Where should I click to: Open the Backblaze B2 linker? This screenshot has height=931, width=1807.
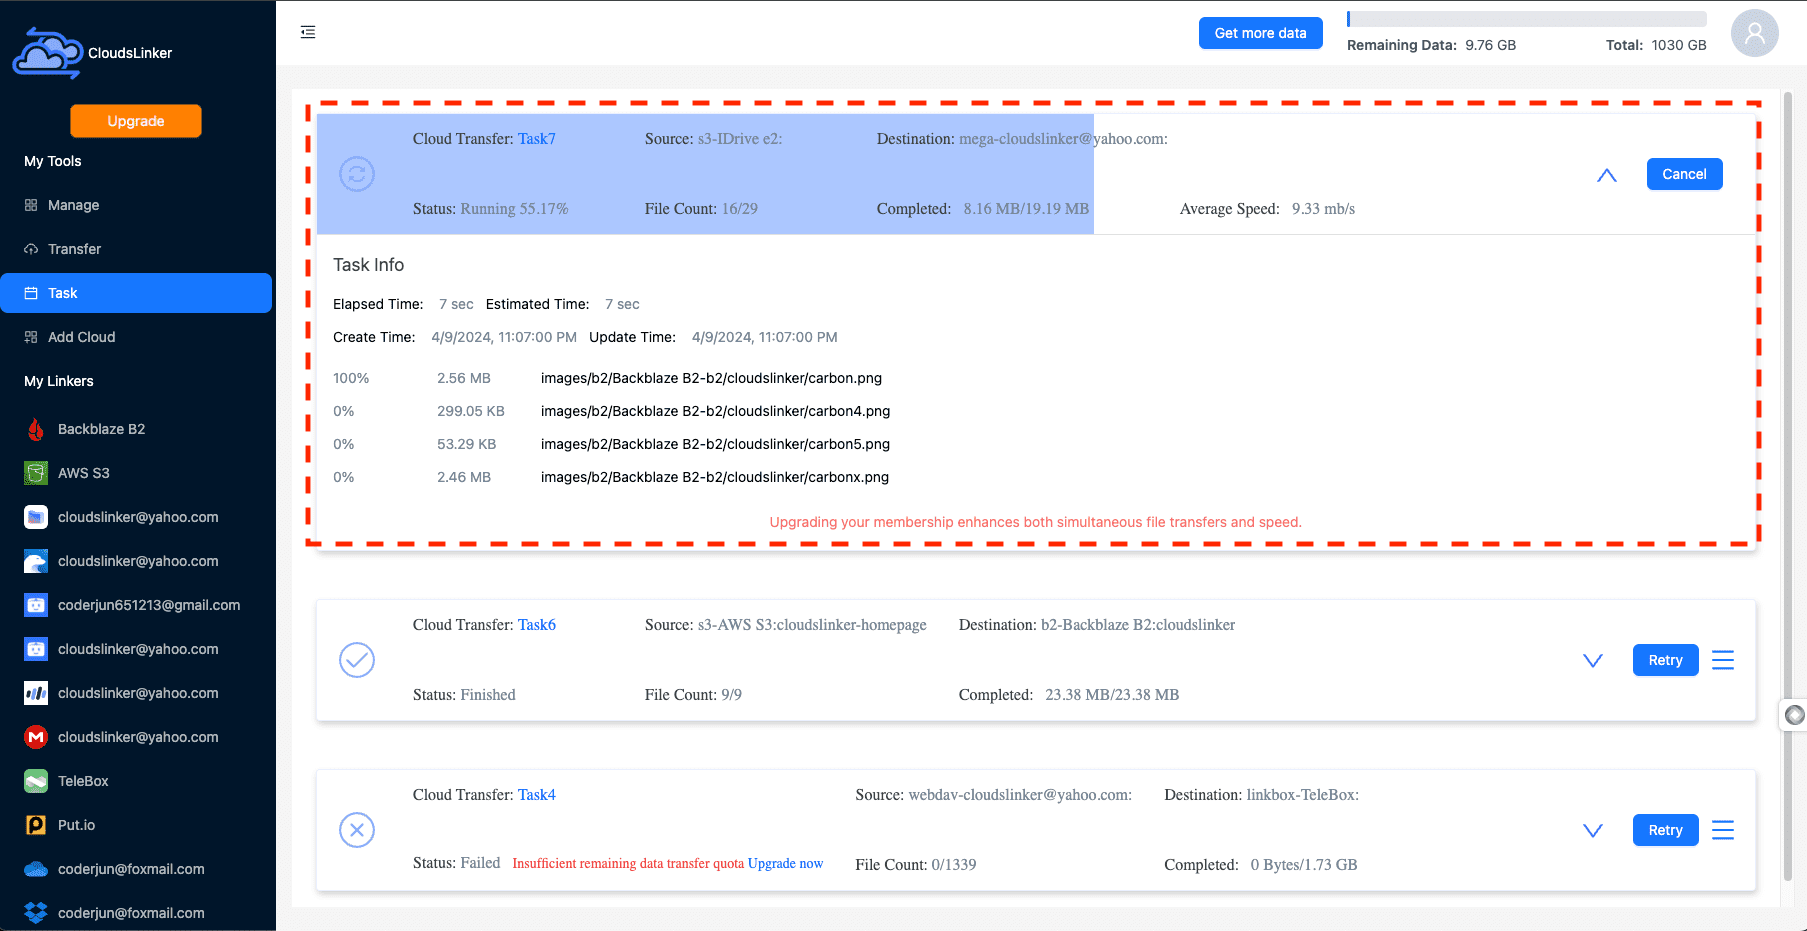pos(136,429)
